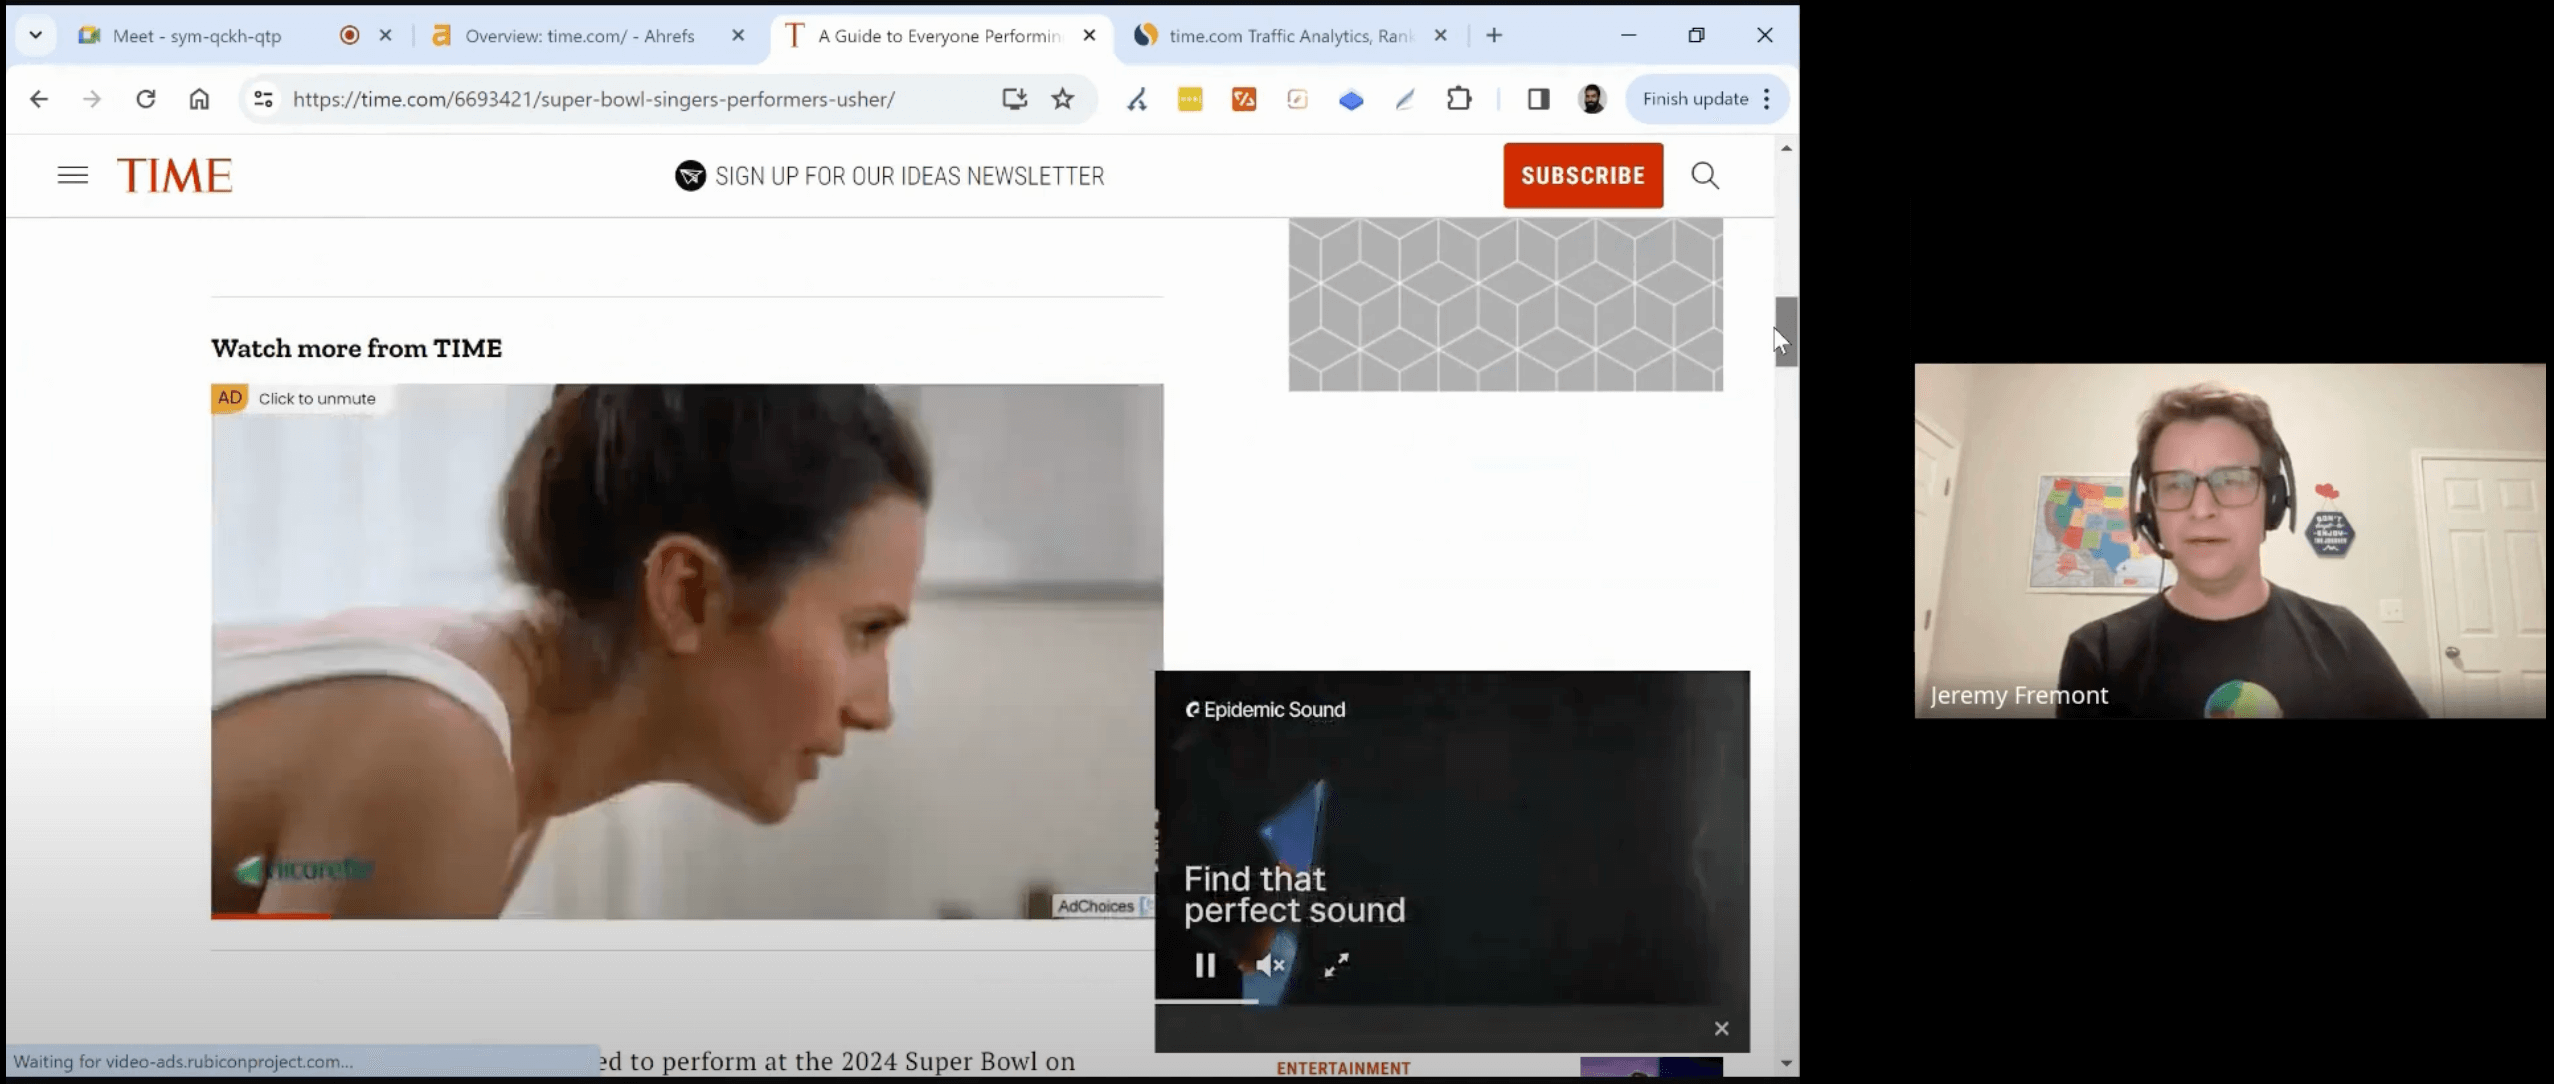Click the TIME search magnifier icon
This screenshot has height=1084, width=2554.
(1704, 176)
